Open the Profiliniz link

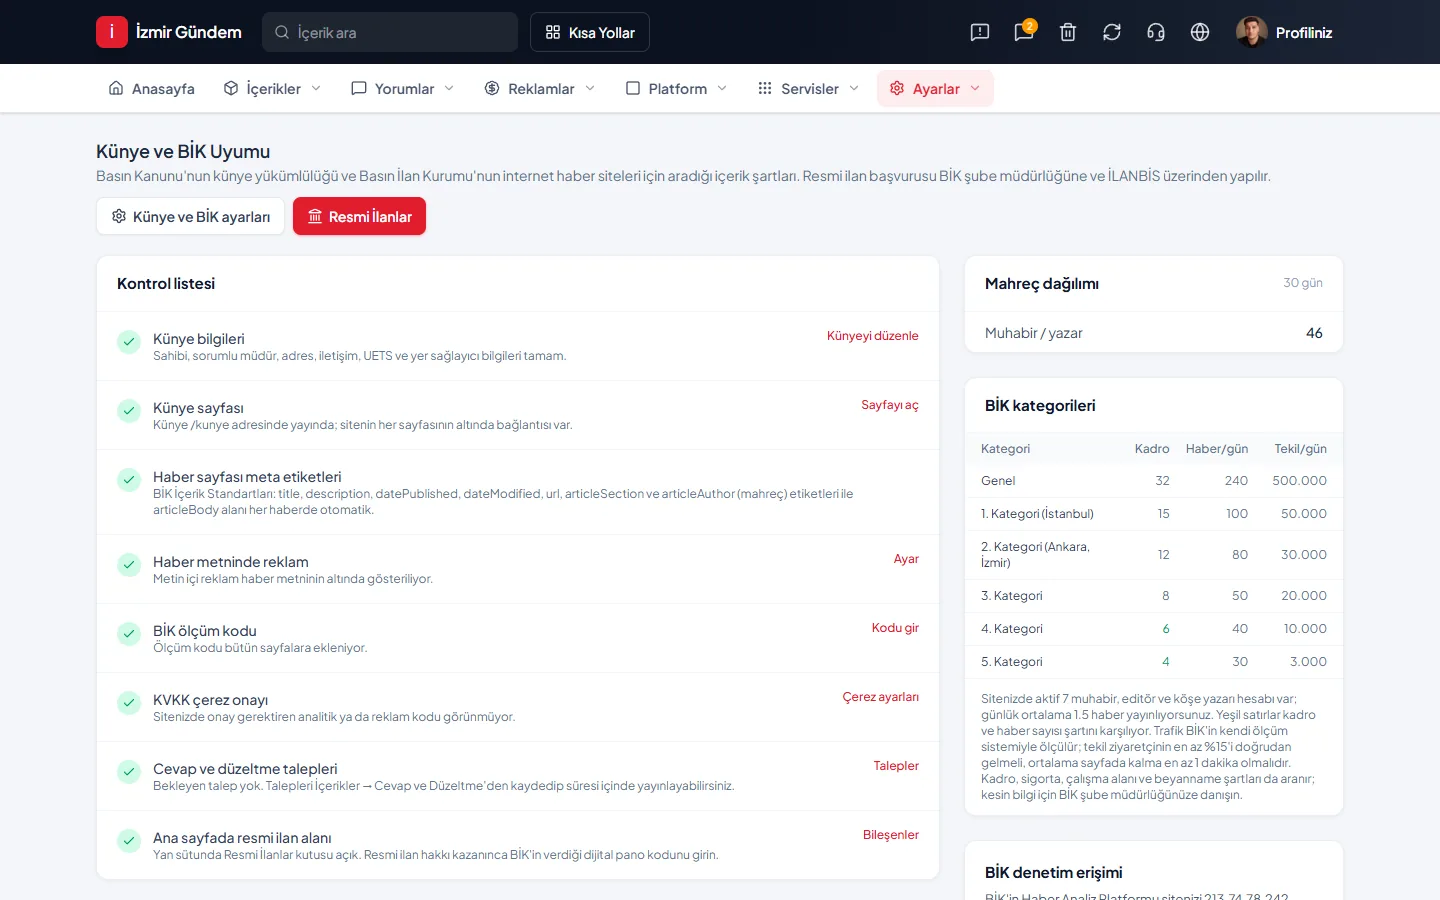pyautogui.click(x=1304, y=32)
